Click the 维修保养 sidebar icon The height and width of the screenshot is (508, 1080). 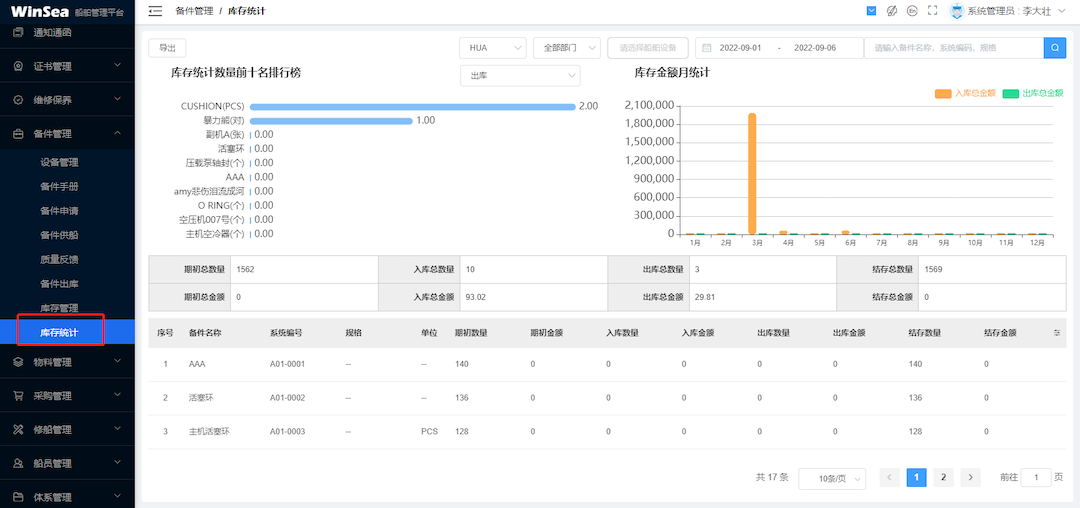19,100
